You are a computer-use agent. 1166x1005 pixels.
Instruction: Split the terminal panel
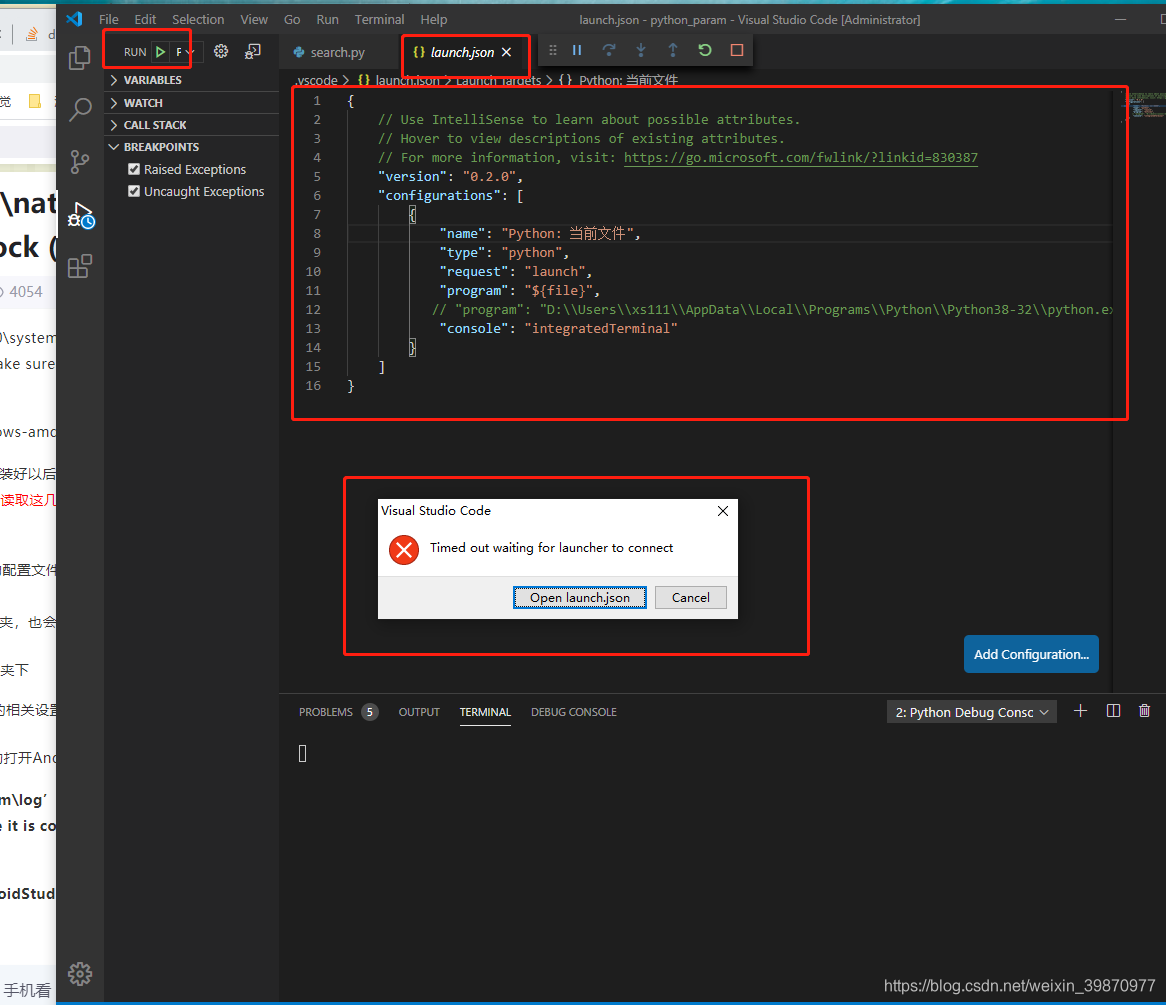pos(1112,710)
